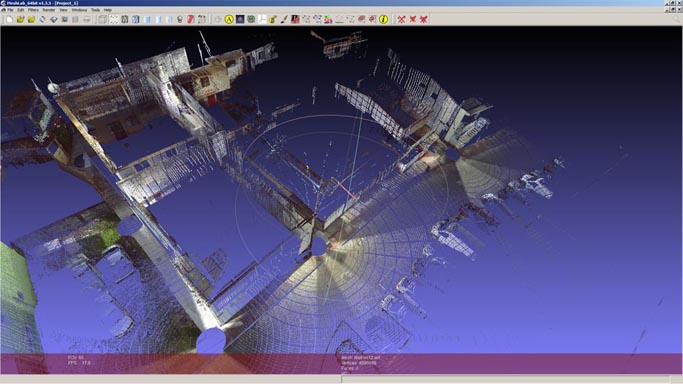Click the white axes tool icon
Screen dimensions: 683x384
point(262,19)
